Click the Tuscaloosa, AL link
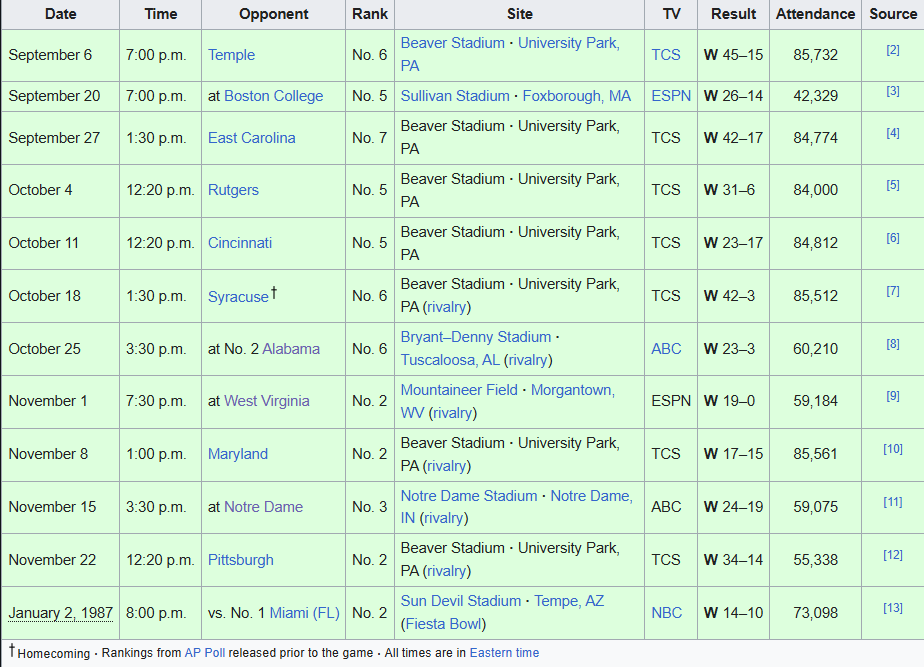This screenshot has height=667, width=924. click(450, 360)
